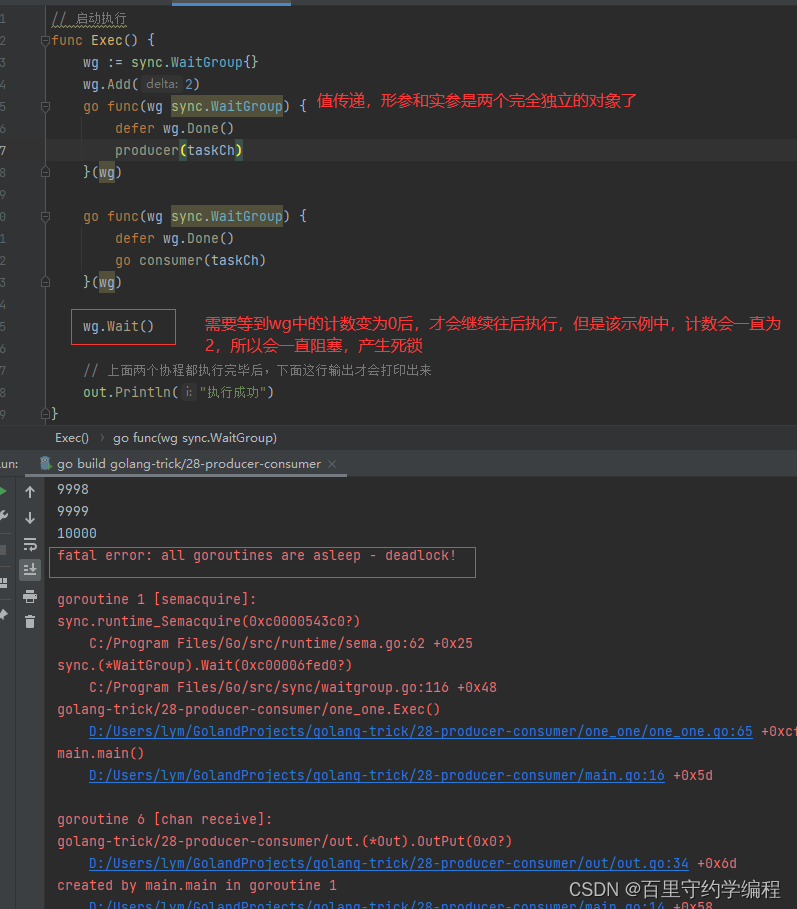Click the comment starting with 上面两个协程
Image resolution: width=797 pixels, height=909 pixels.
257,370
